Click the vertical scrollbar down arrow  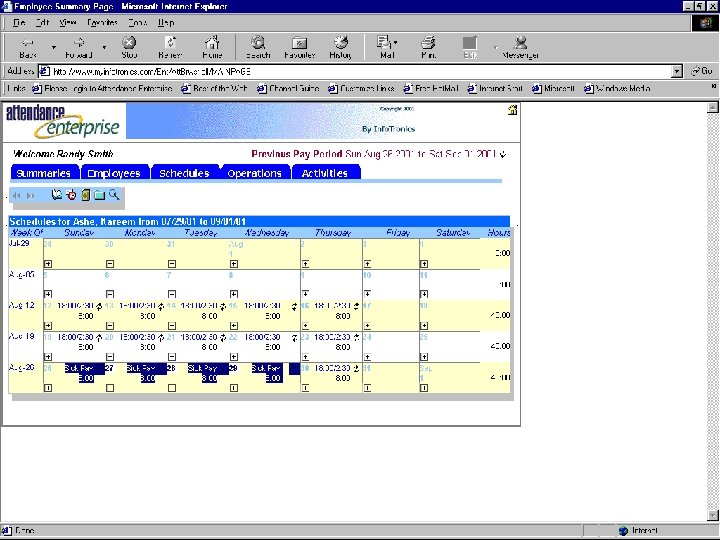tap(712, 515)
